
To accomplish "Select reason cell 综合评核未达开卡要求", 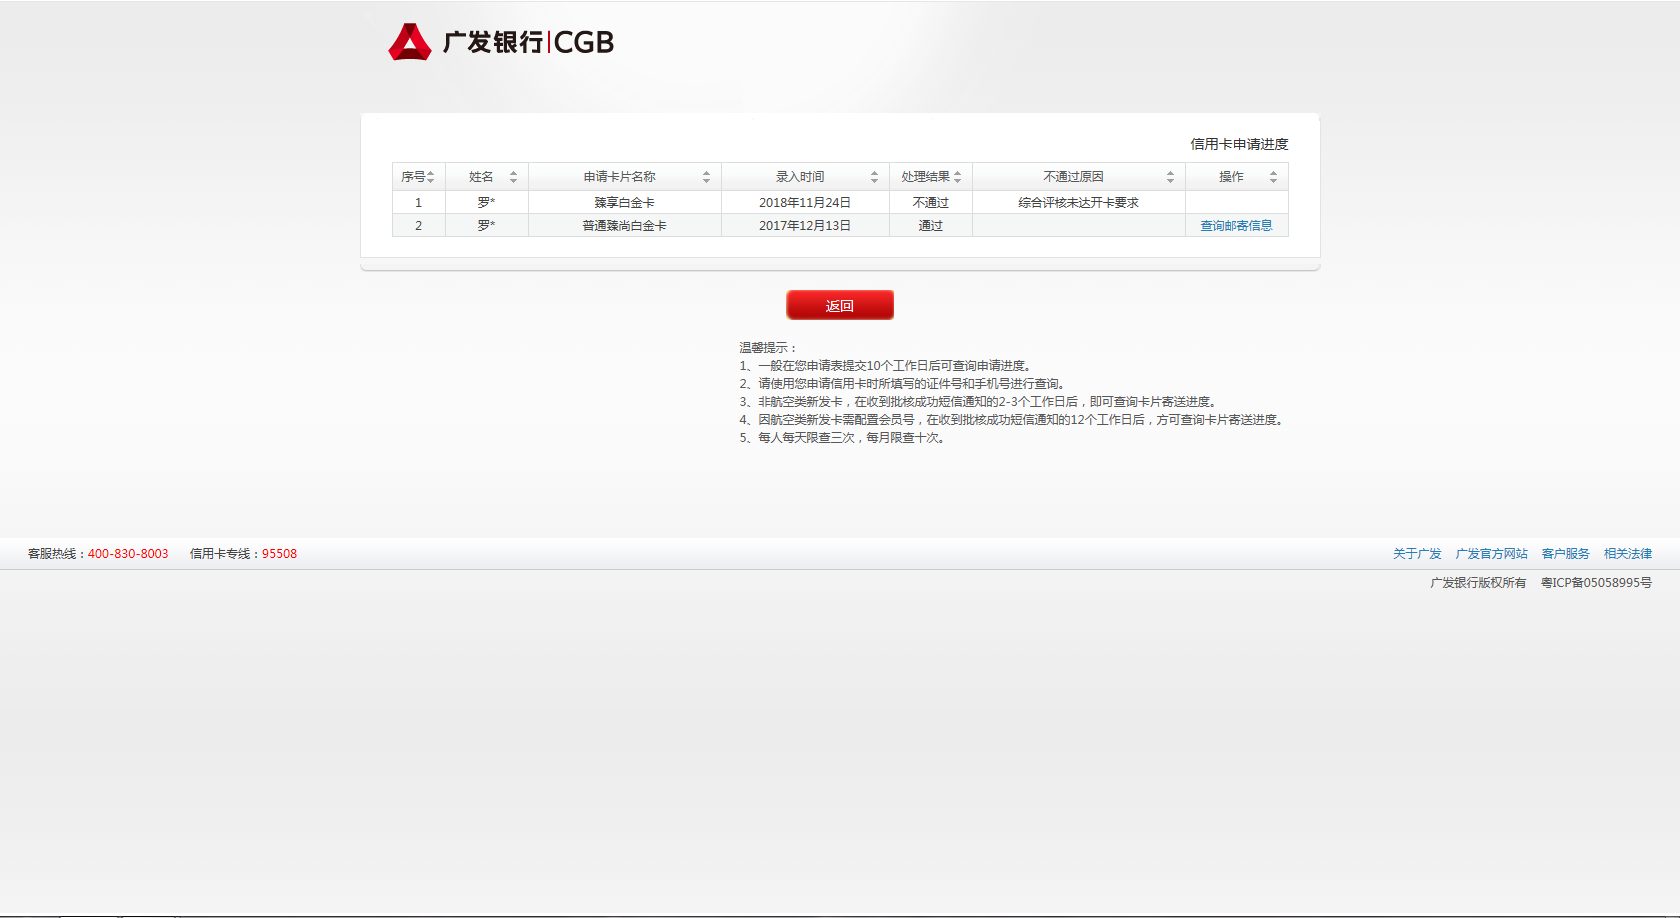I will point(1079,203).
